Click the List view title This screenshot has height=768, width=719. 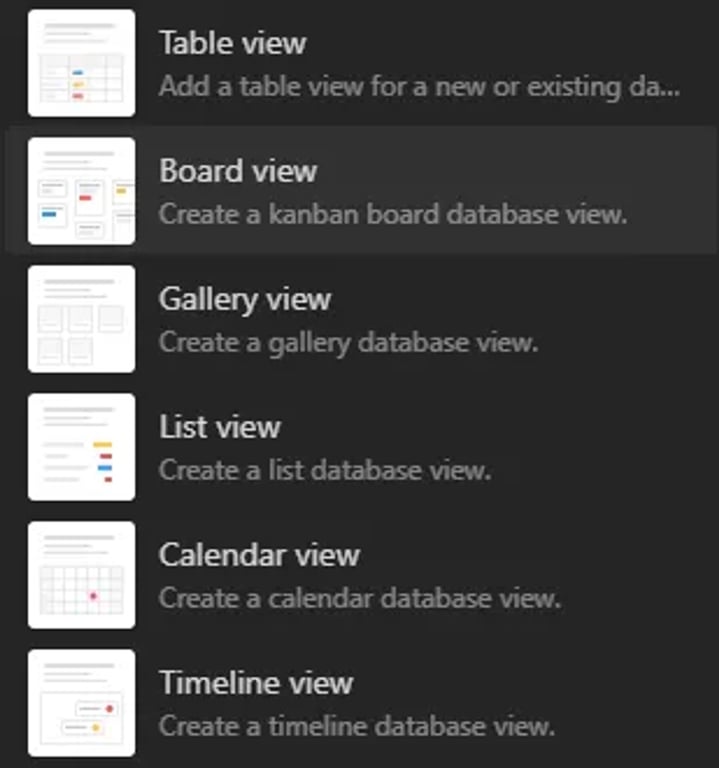[x=220, y=427]
